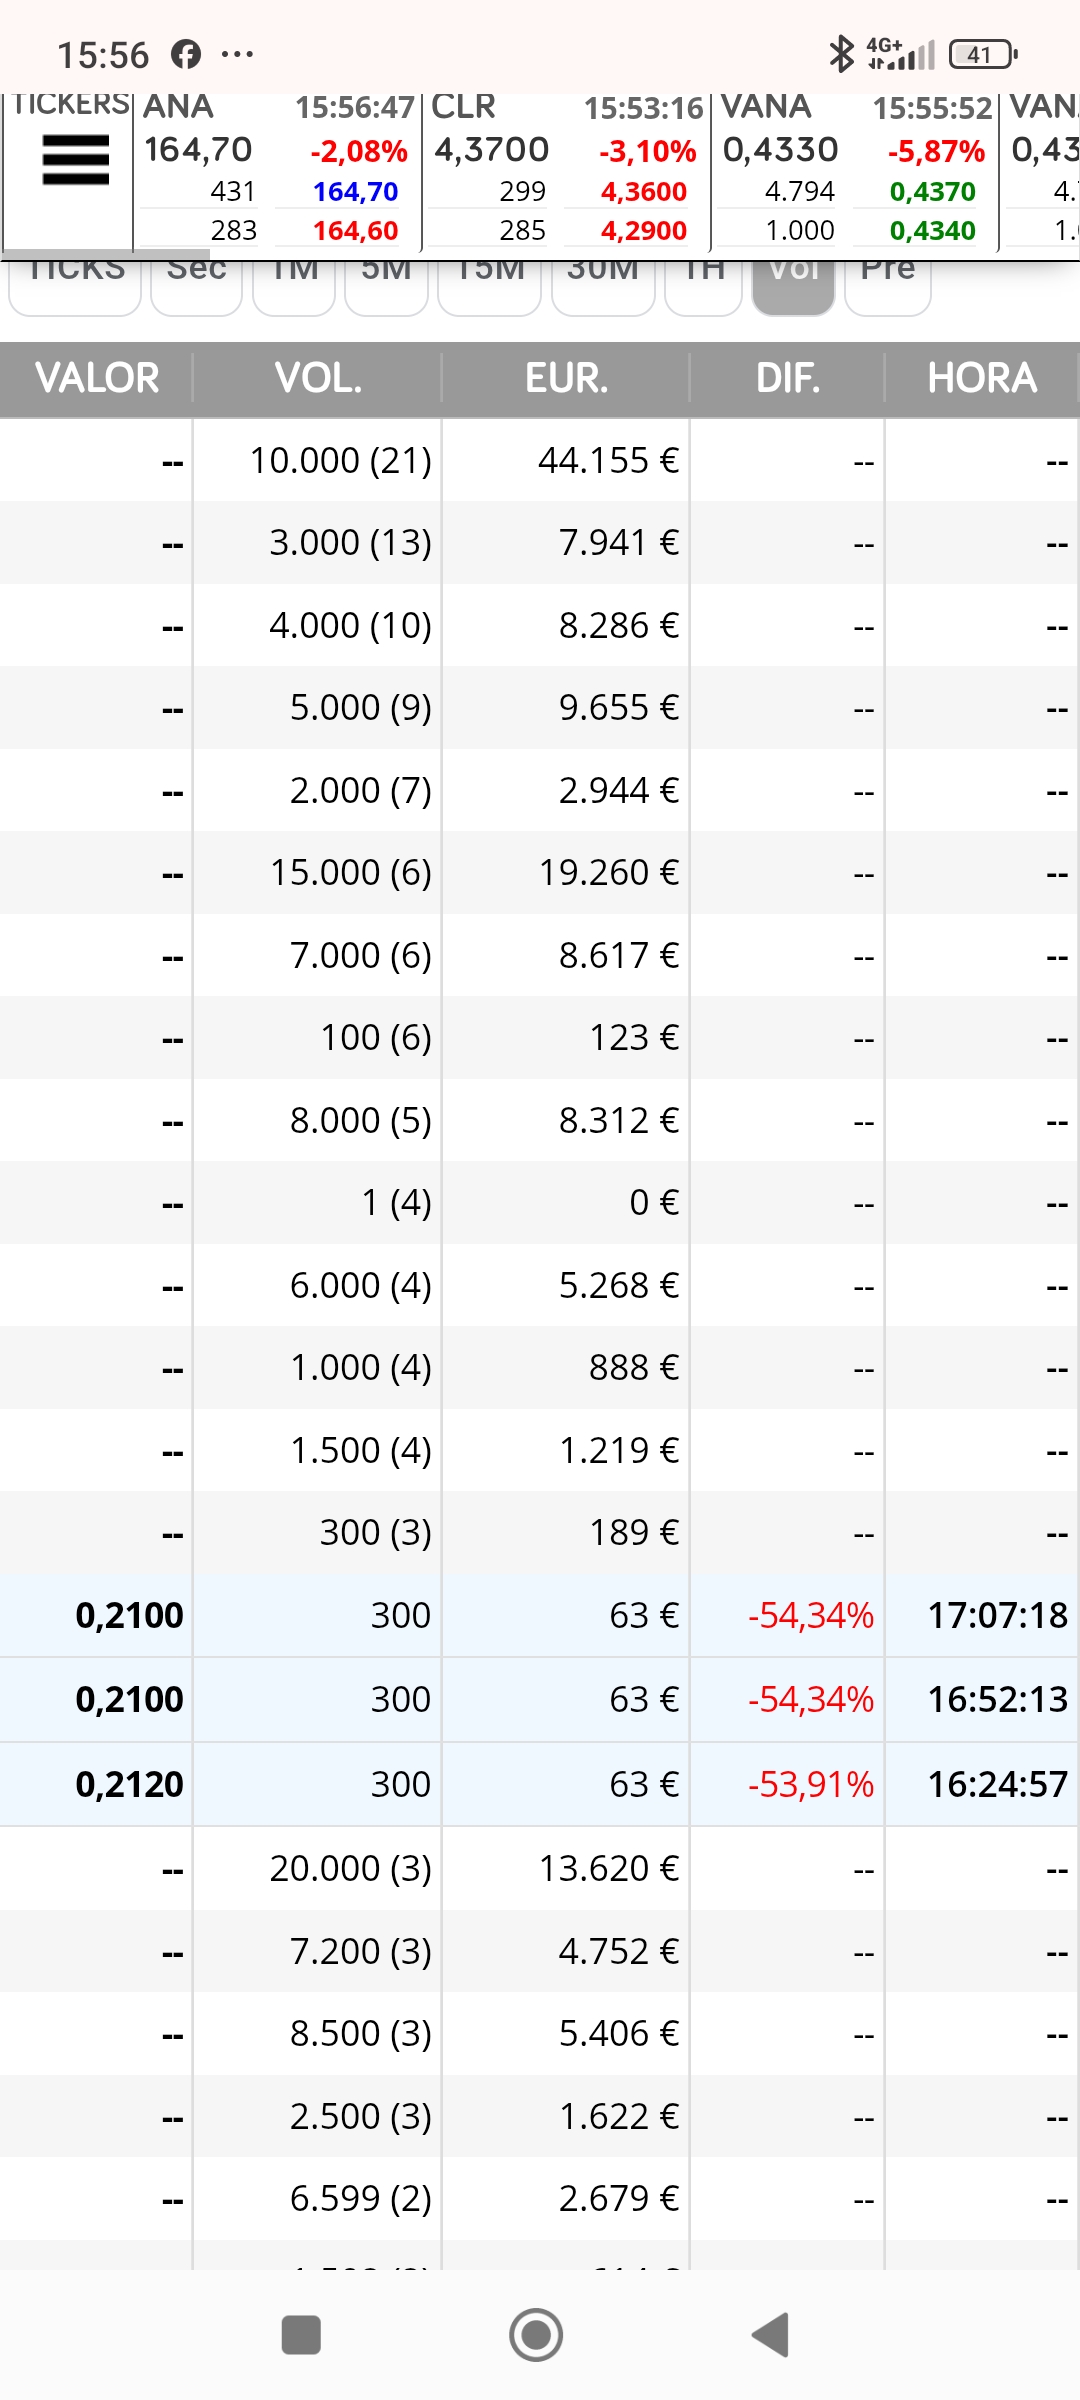Switch to the 30M timeframe tab
Viewport: 1080px width, 2400px height.
603,288
